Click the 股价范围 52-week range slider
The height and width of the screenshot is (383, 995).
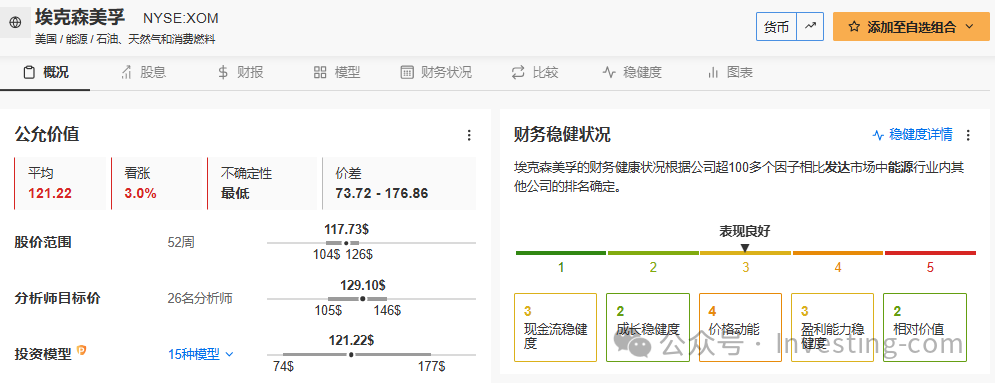[x=371, y=243]
